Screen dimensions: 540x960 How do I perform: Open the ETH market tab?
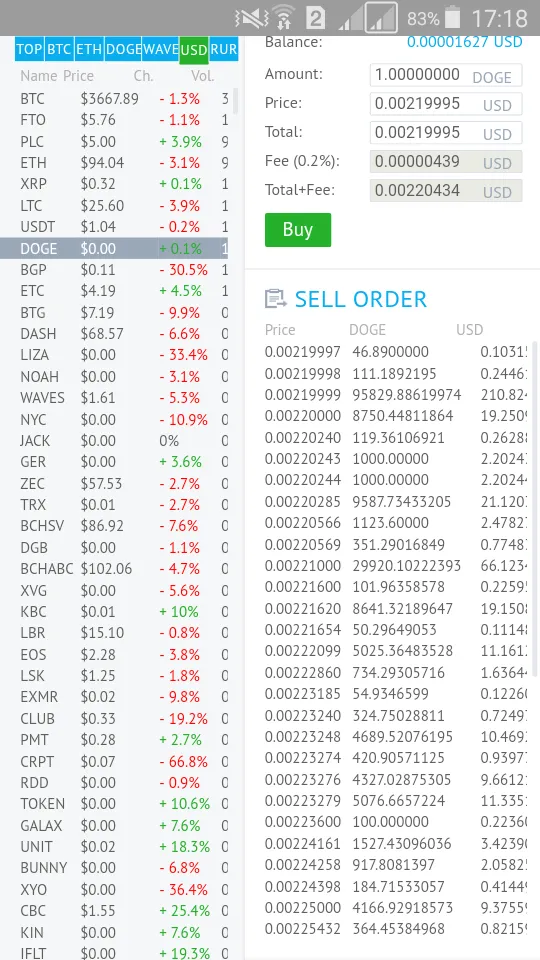(x=89, y=50)
